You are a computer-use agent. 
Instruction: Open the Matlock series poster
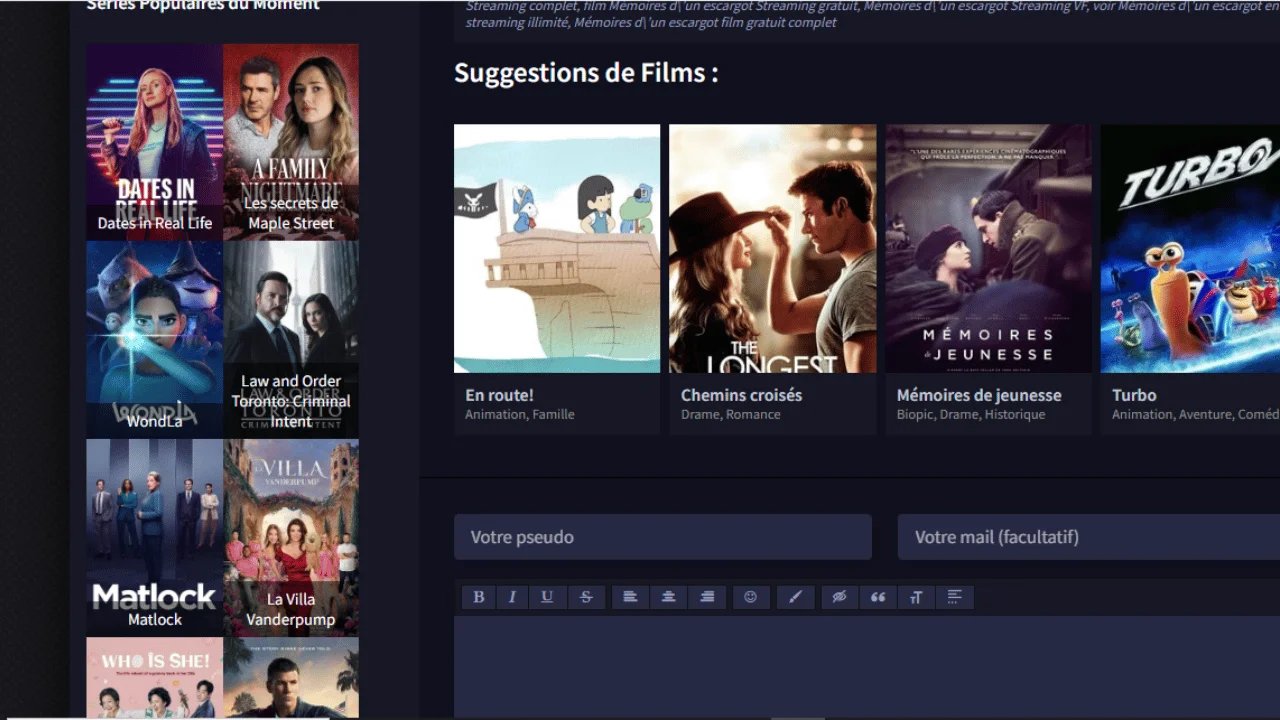155,537
